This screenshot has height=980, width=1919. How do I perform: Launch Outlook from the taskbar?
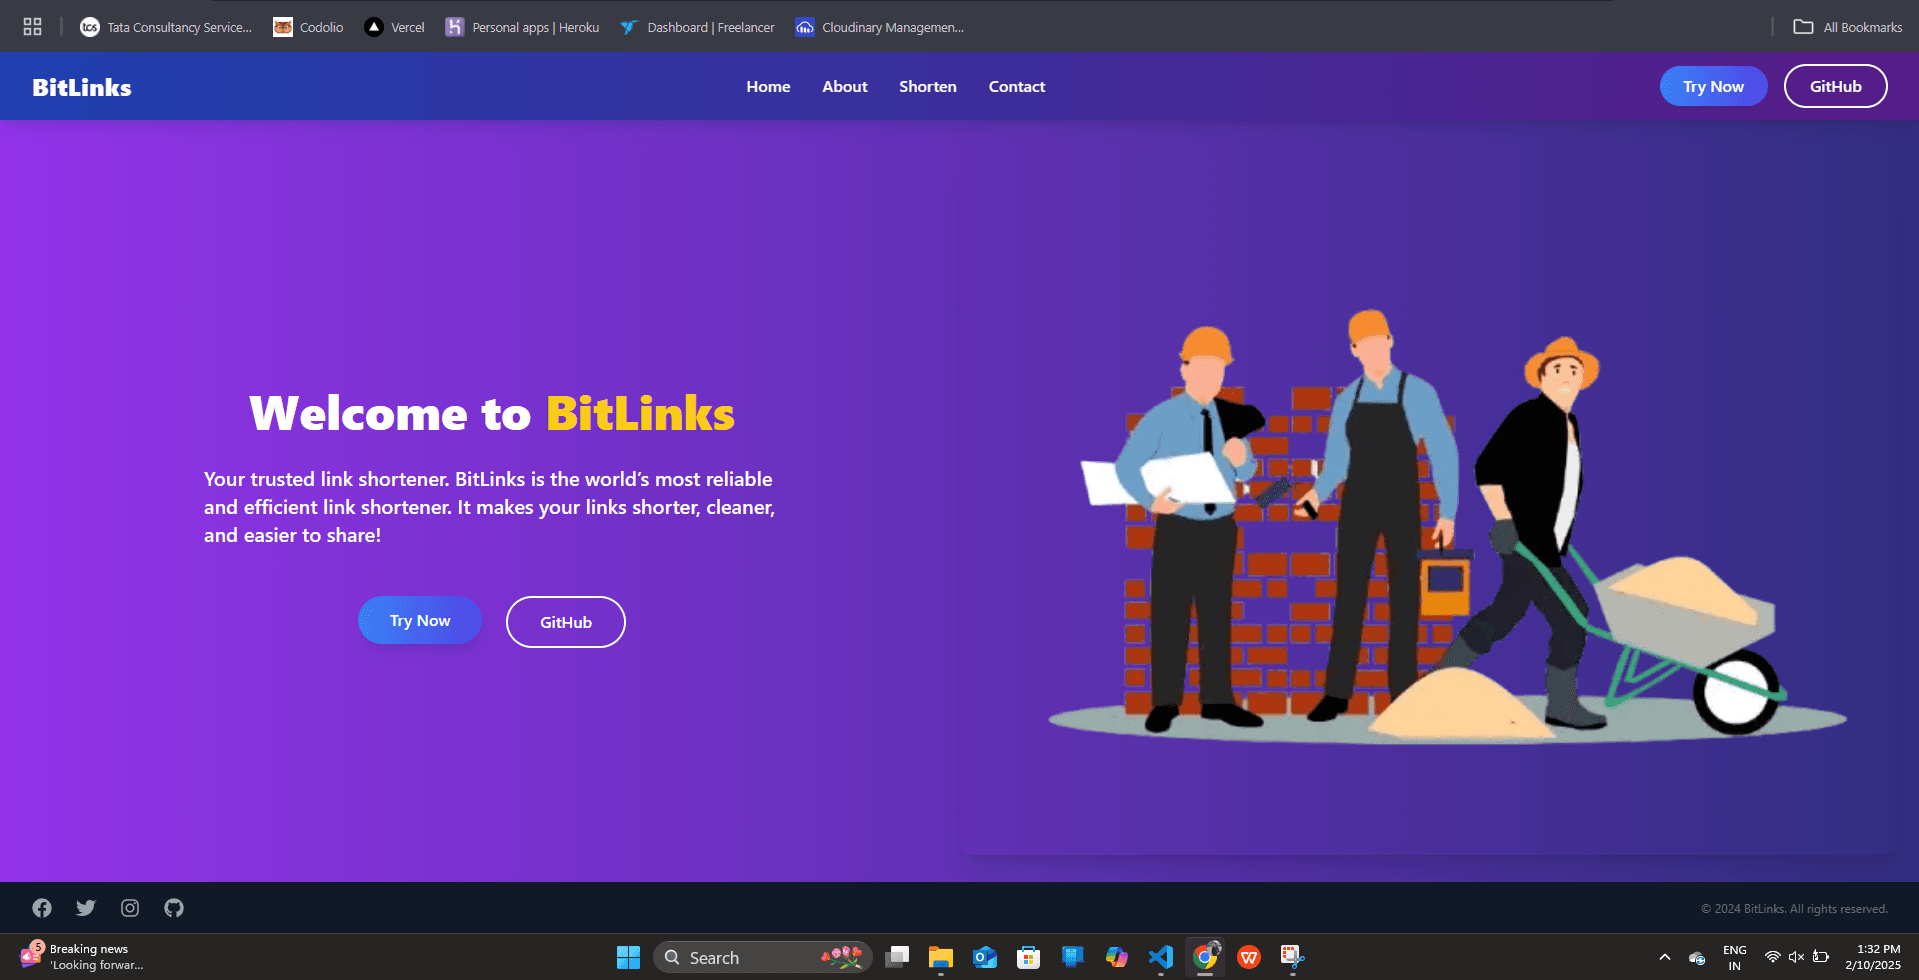coord(985,957)
